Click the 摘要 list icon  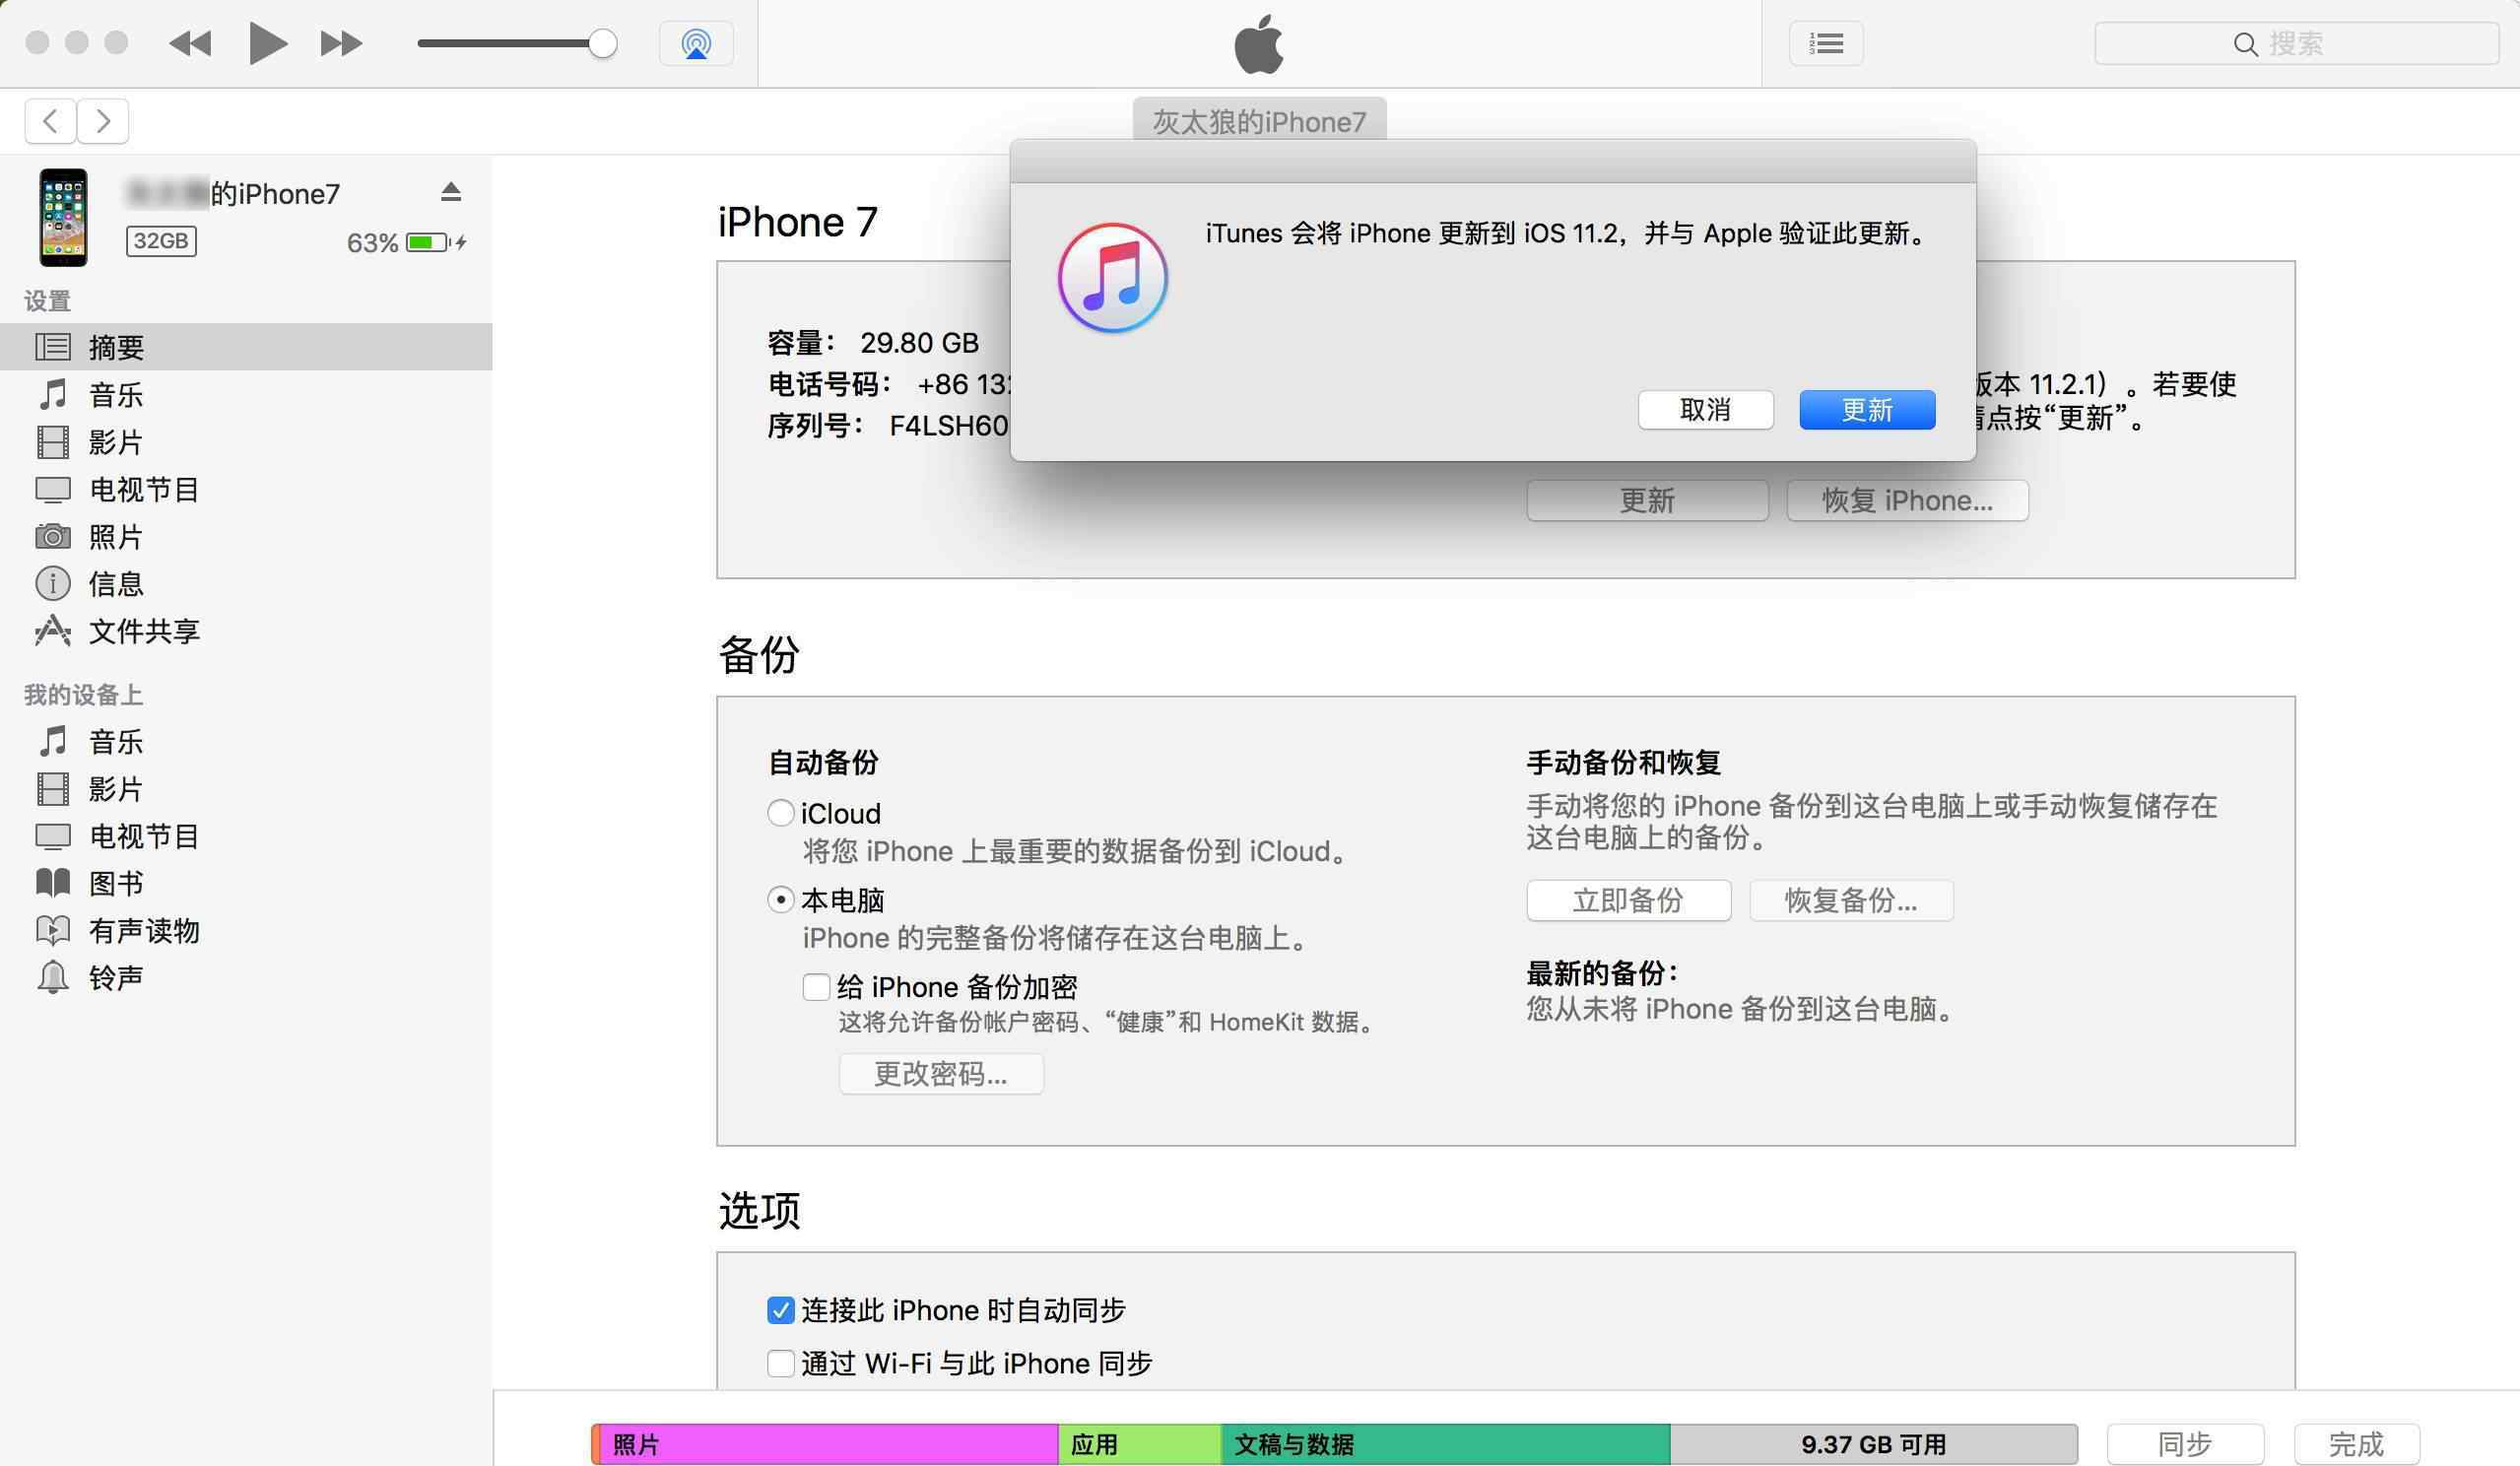(x=53, y=347)
